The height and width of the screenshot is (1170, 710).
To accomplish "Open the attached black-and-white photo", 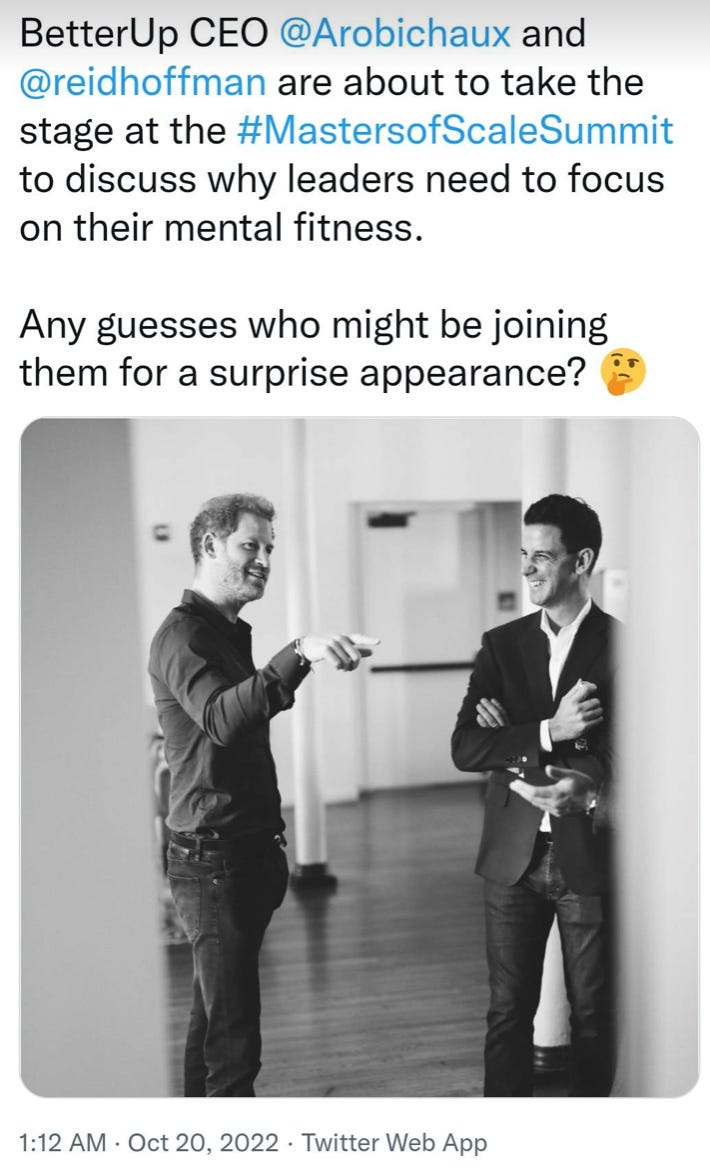I will (359, 757).
